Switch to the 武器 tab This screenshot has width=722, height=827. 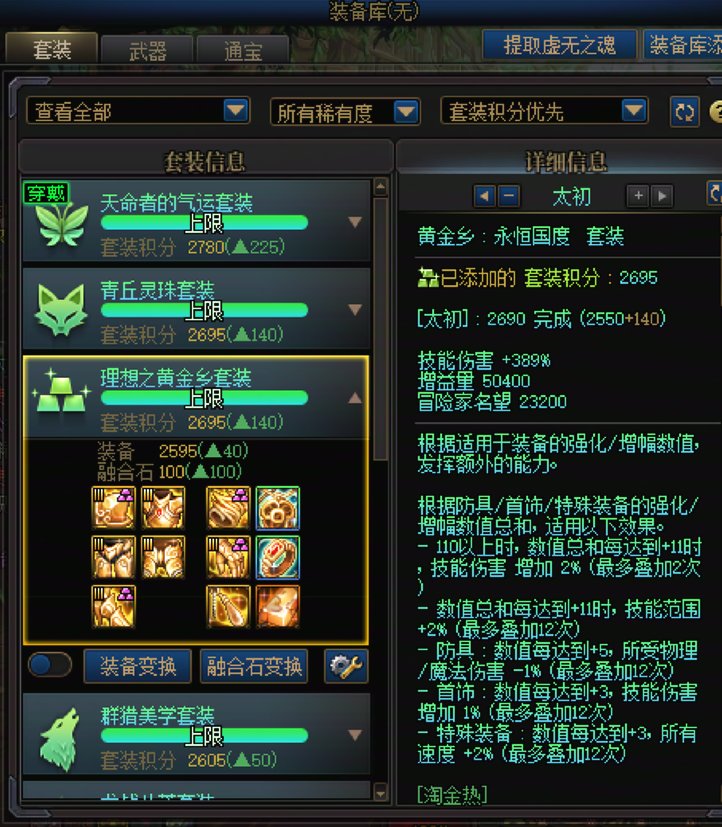pos(147,51)
